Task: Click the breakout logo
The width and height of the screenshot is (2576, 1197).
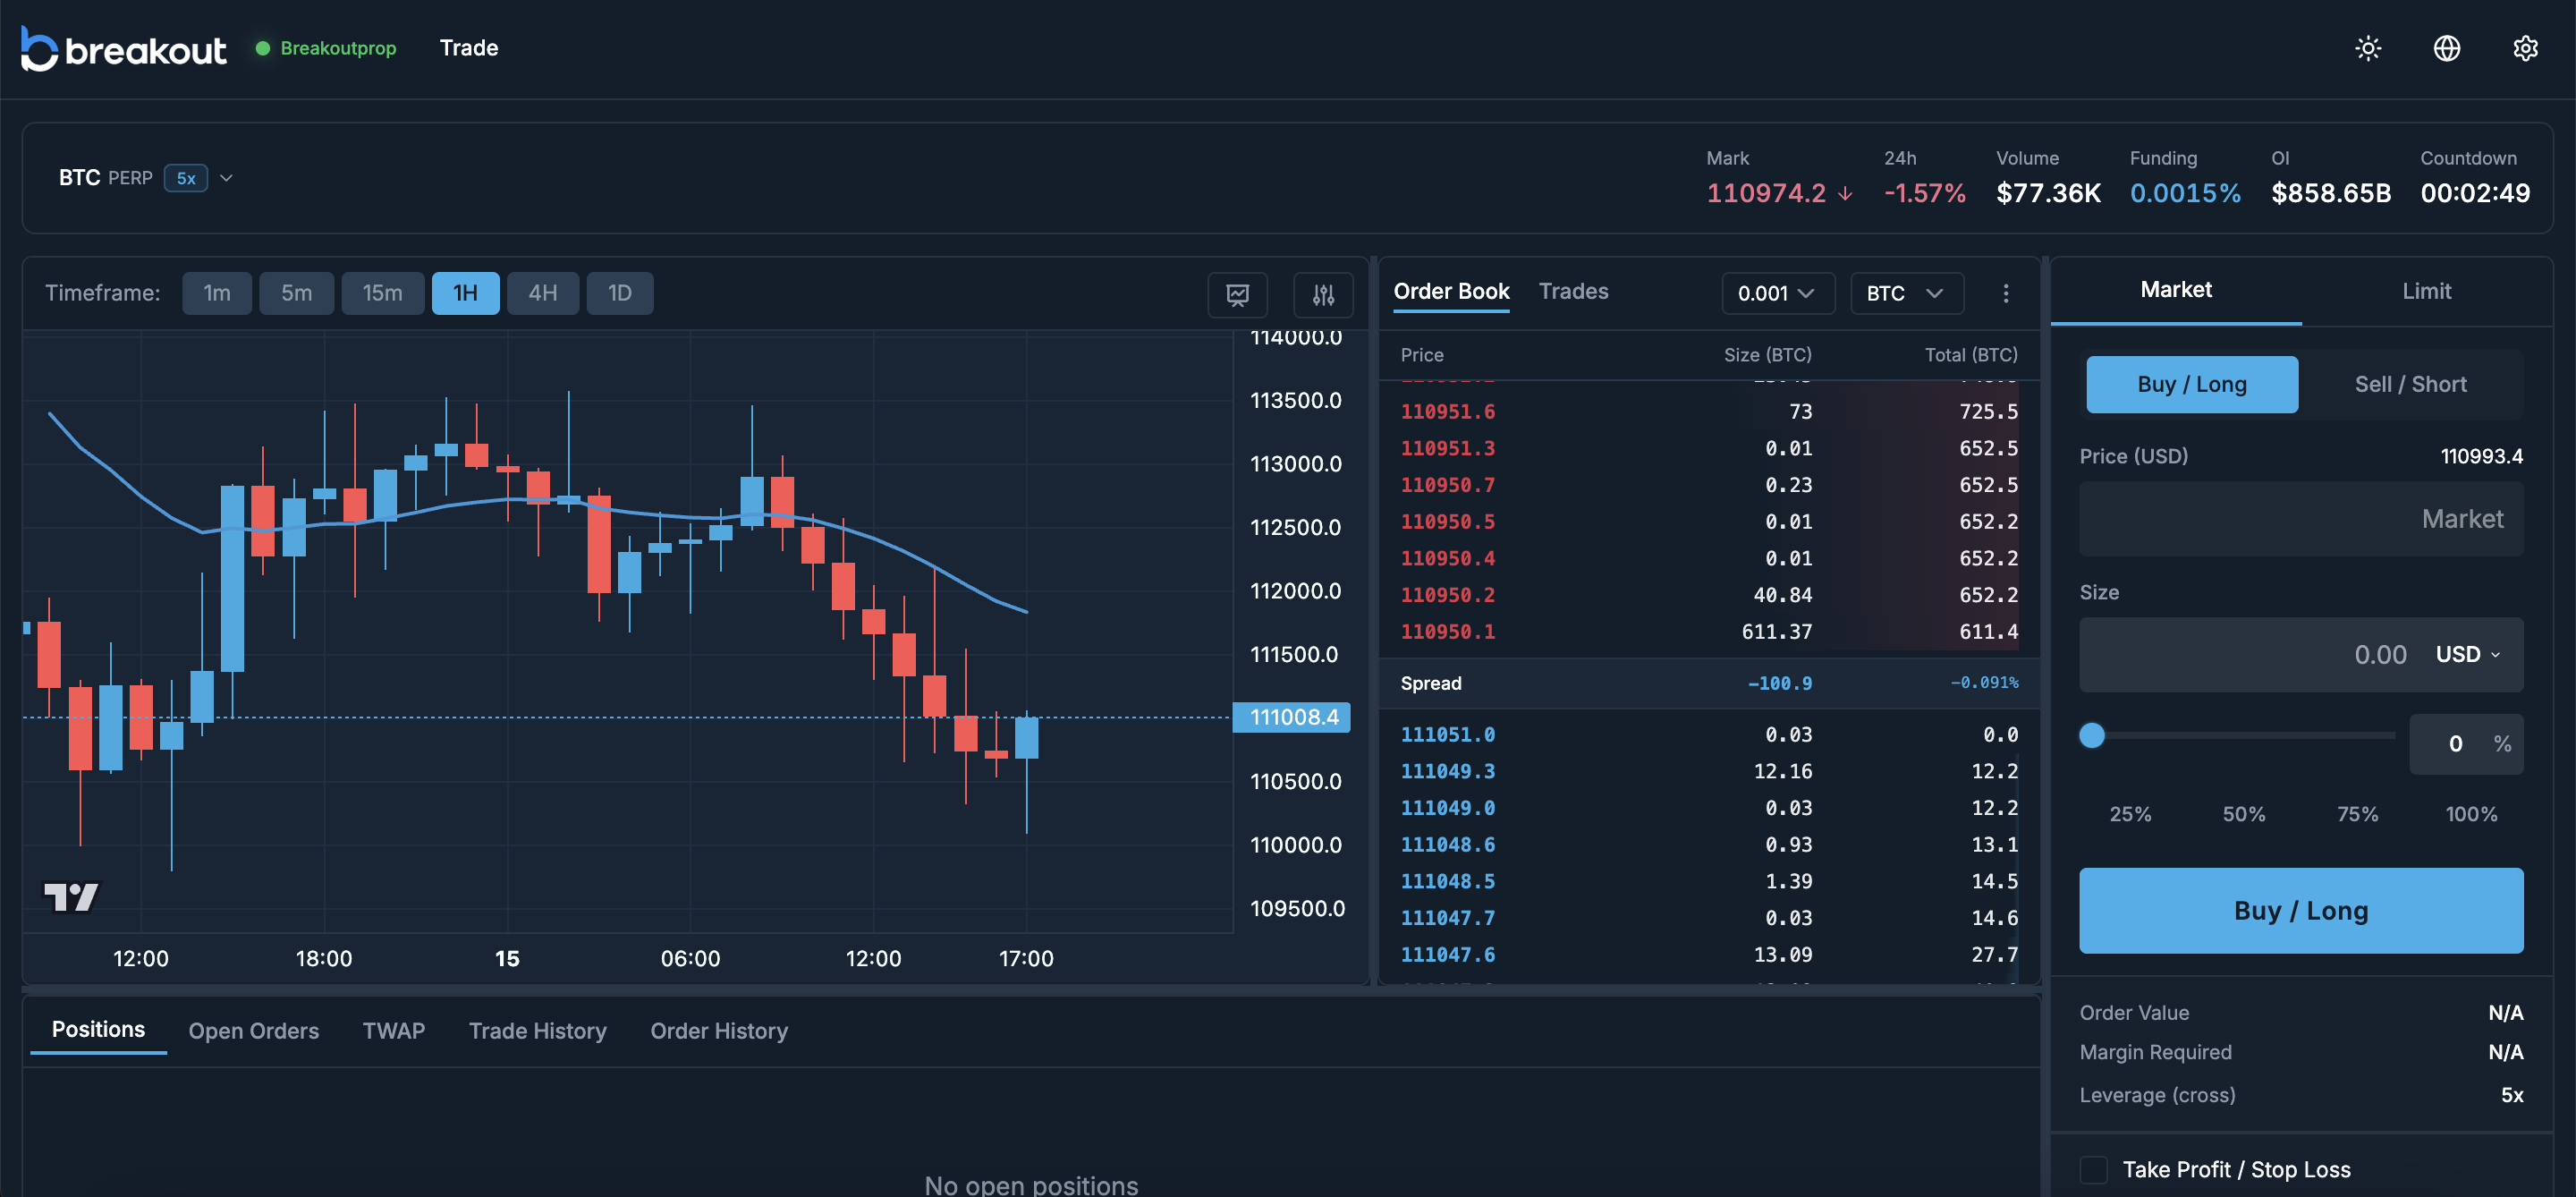Action: click(124, 48)
